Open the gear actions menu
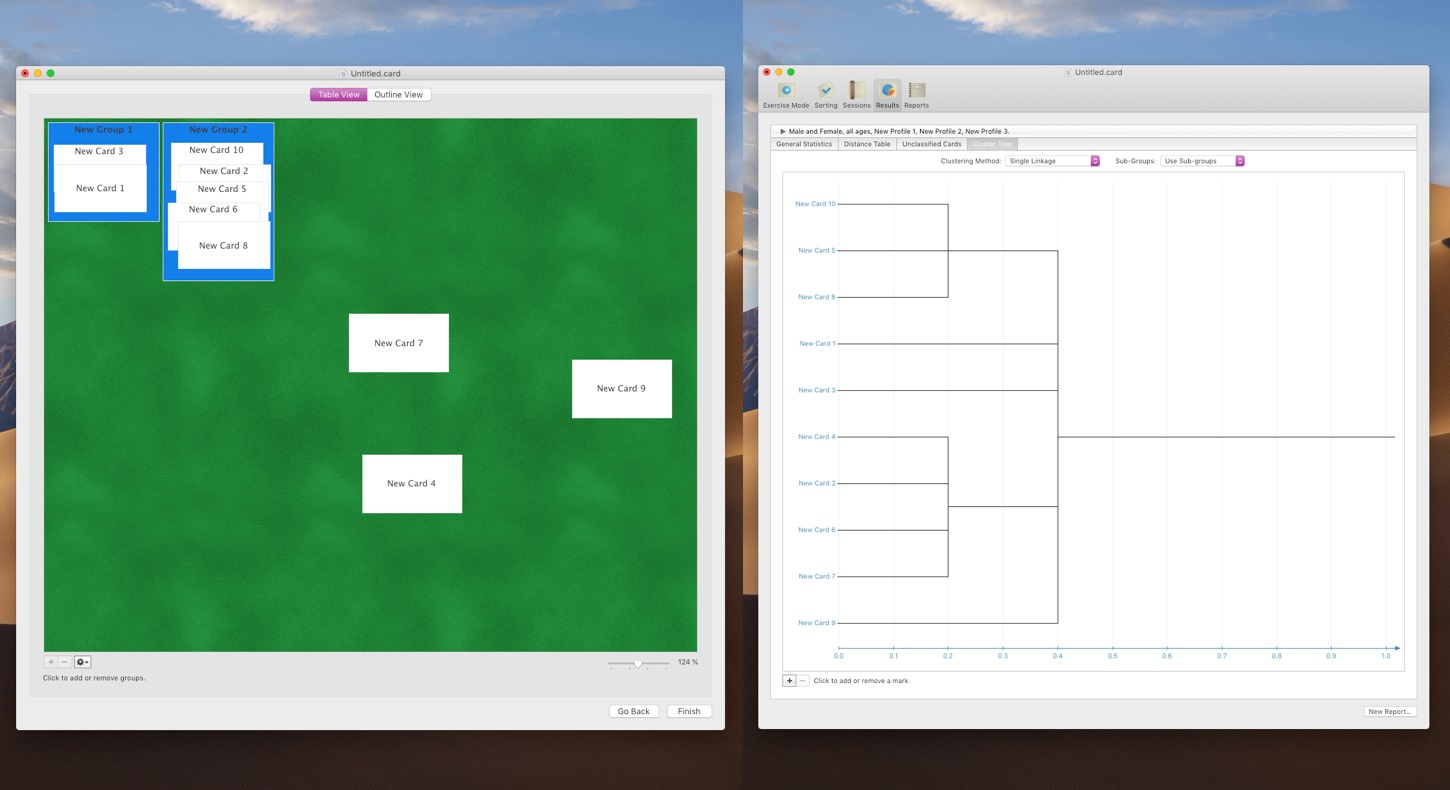This screenshot has height=790, width=1450. (x=82, y=662)
